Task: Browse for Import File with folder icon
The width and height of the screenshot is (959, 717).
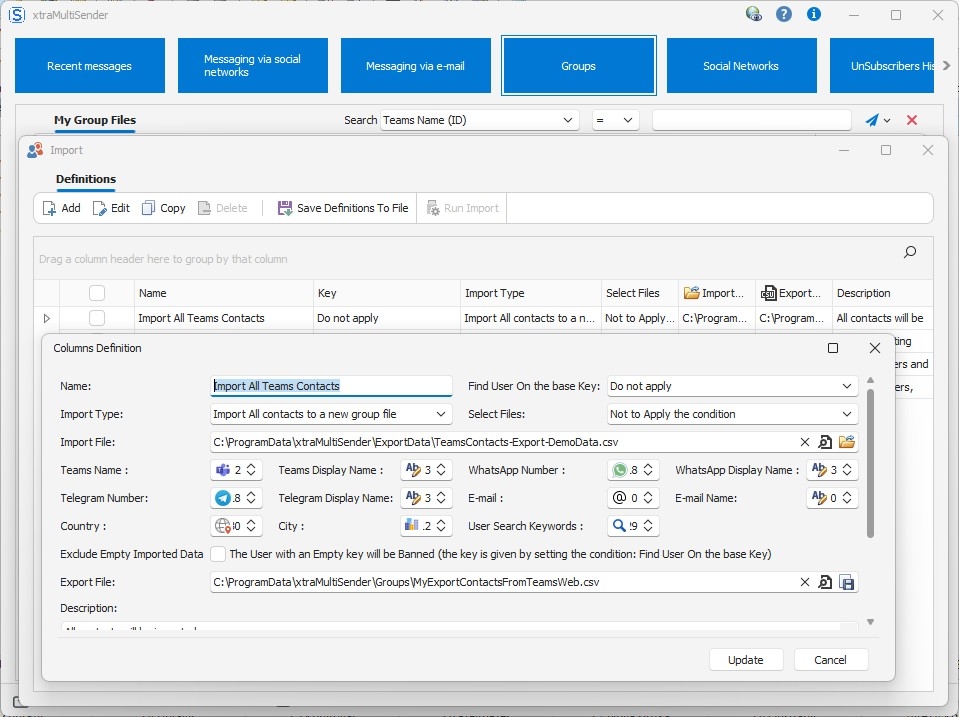Action: pos(847,442)
